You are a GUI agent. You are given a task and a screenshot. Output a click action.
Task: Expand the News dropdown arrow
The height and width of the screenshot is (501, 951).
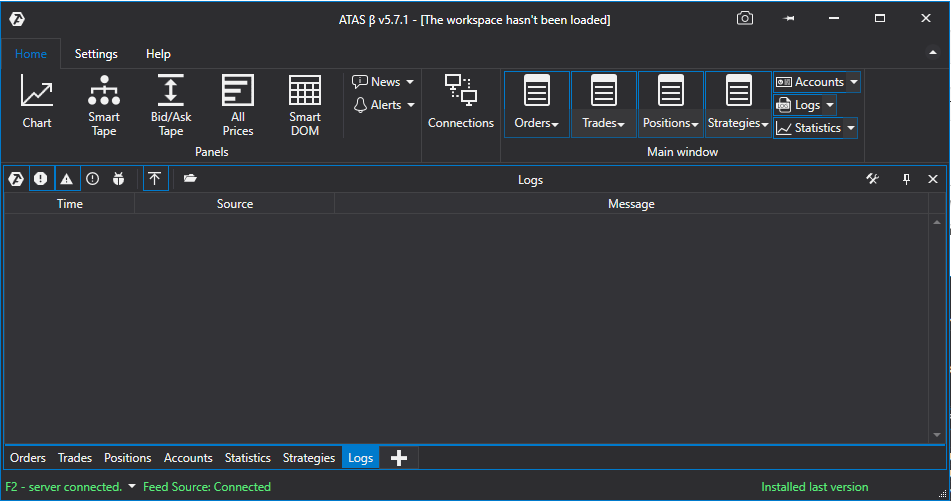pyautogui.click(x=410, y=82)
